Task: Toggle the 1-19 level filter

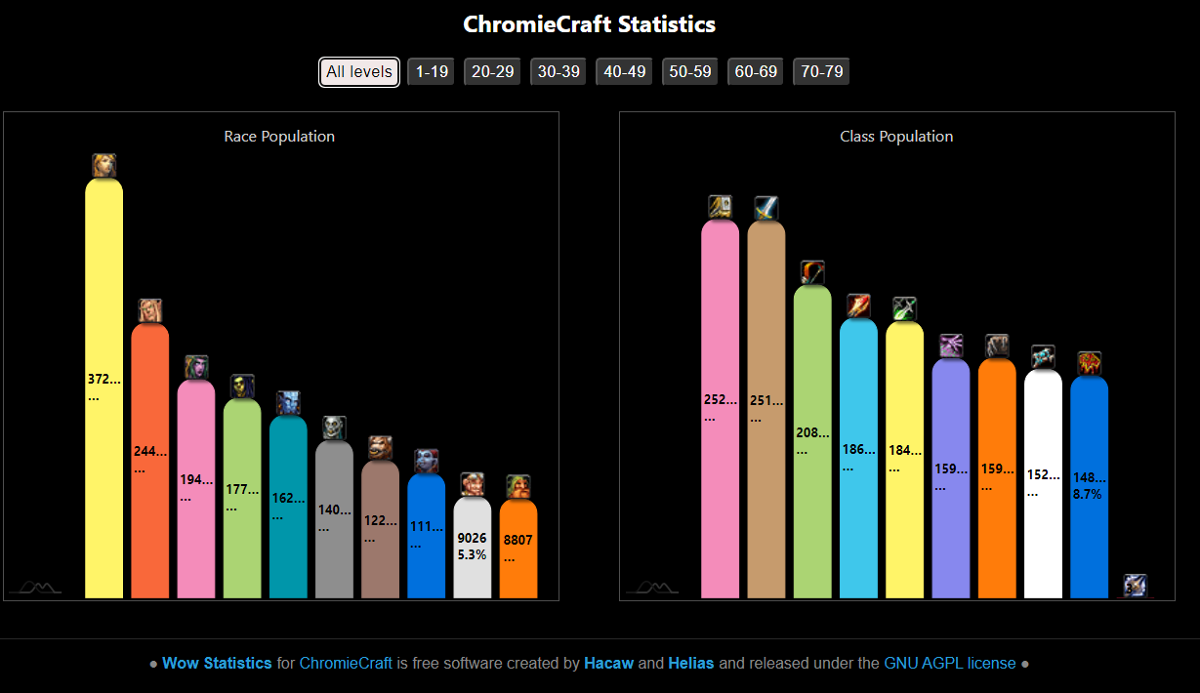Action: point(430,71)
